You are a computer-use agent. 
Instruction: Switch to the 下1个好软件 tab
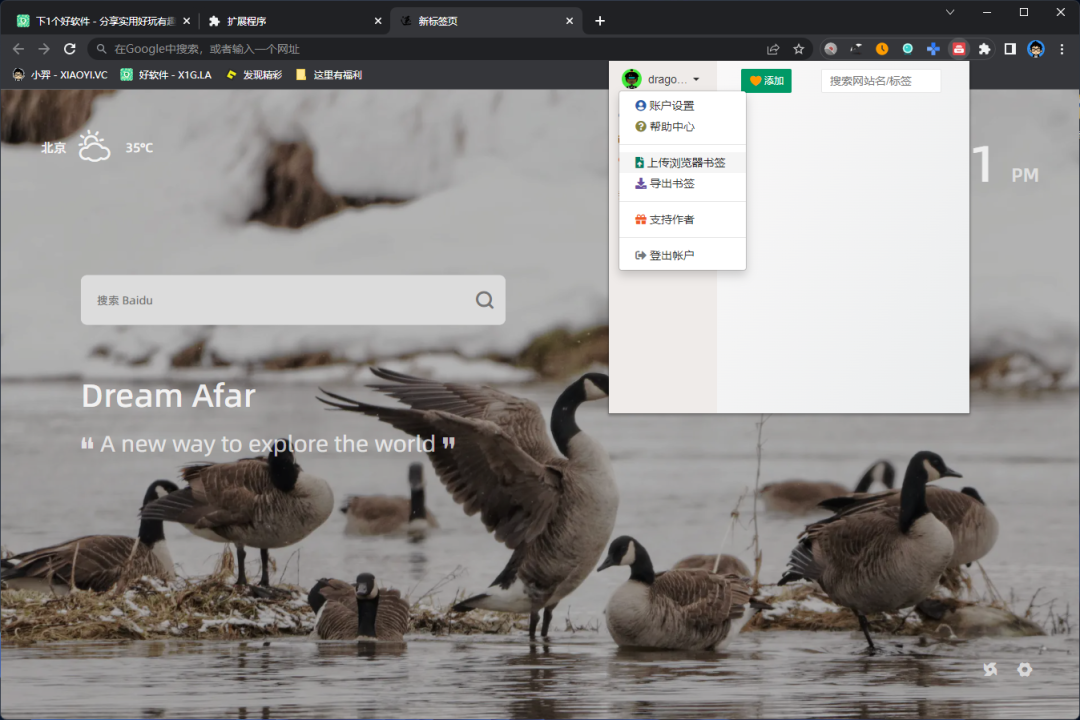pos(103,21)
